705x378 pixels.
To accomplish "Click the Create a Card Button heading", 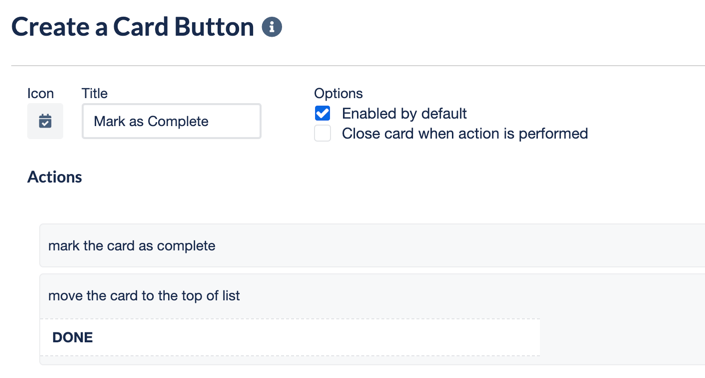I will coord(133,27).
